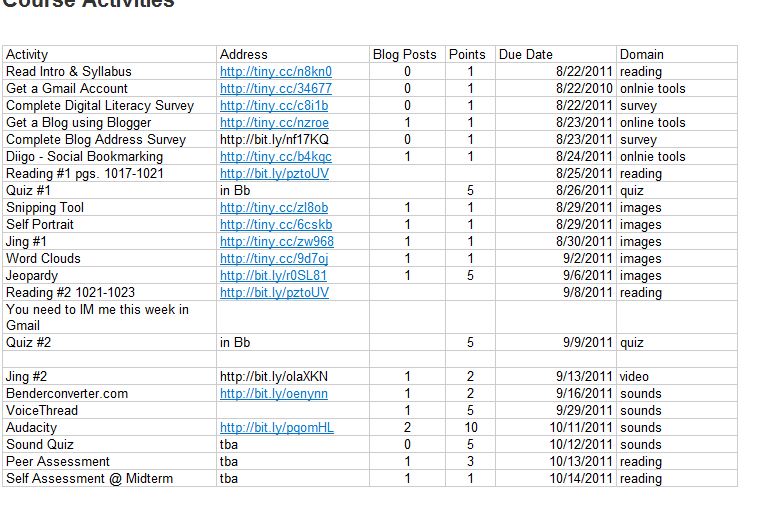Select the 'Jeopardy' activity cell
This screenshot has width=758, height=507.
tap(109, 275)
